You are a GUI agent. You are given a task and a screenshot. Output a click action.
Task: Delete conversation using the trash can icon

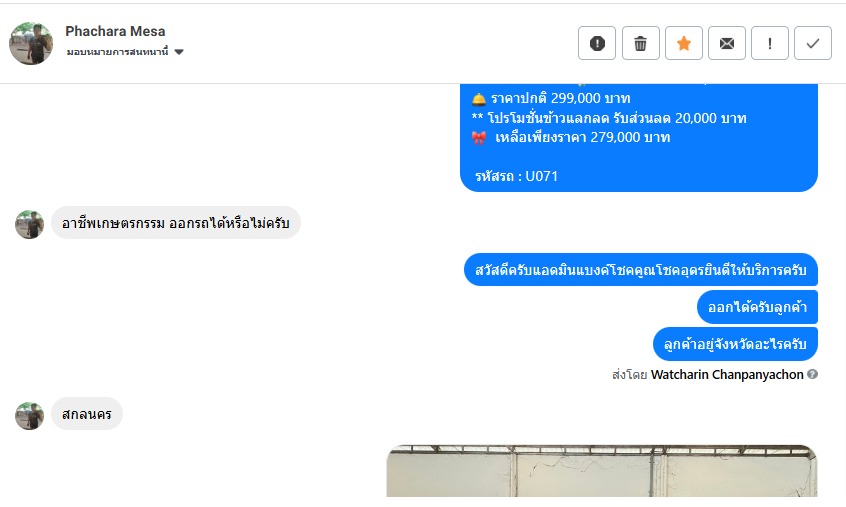[x=640, y=43]
